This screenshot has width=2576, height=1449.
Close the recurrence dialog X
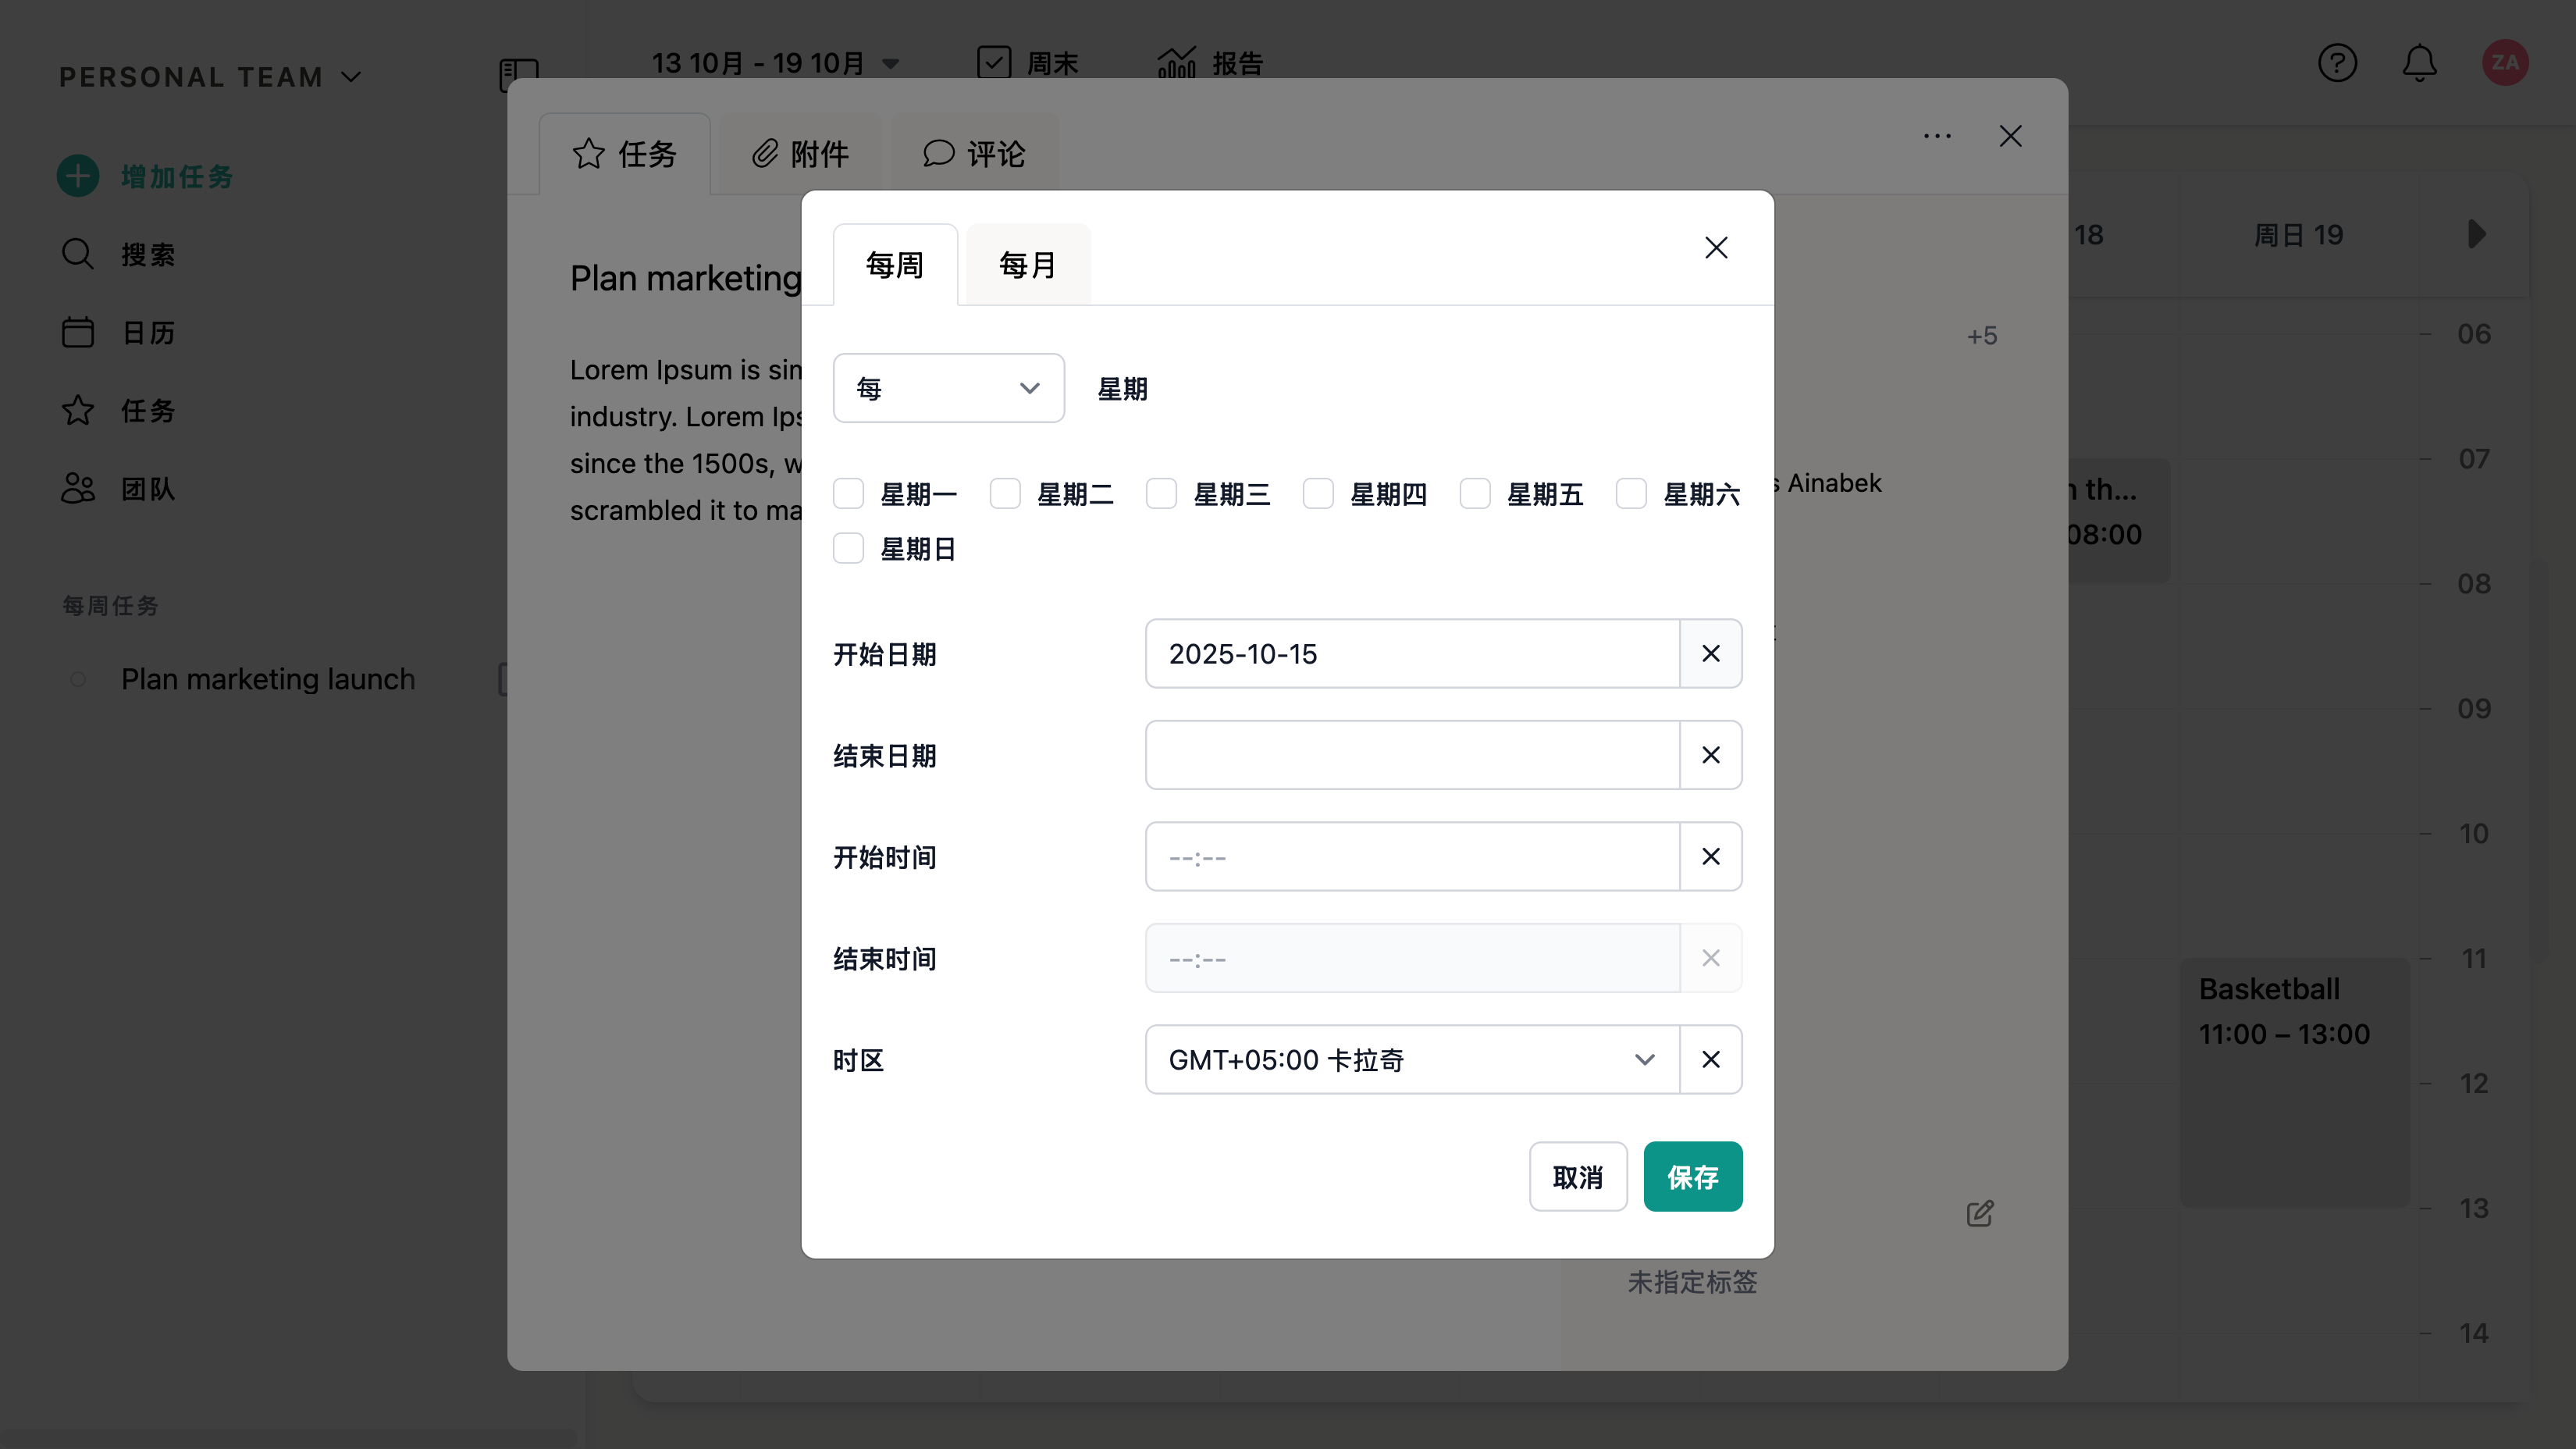coord(1716,247)
